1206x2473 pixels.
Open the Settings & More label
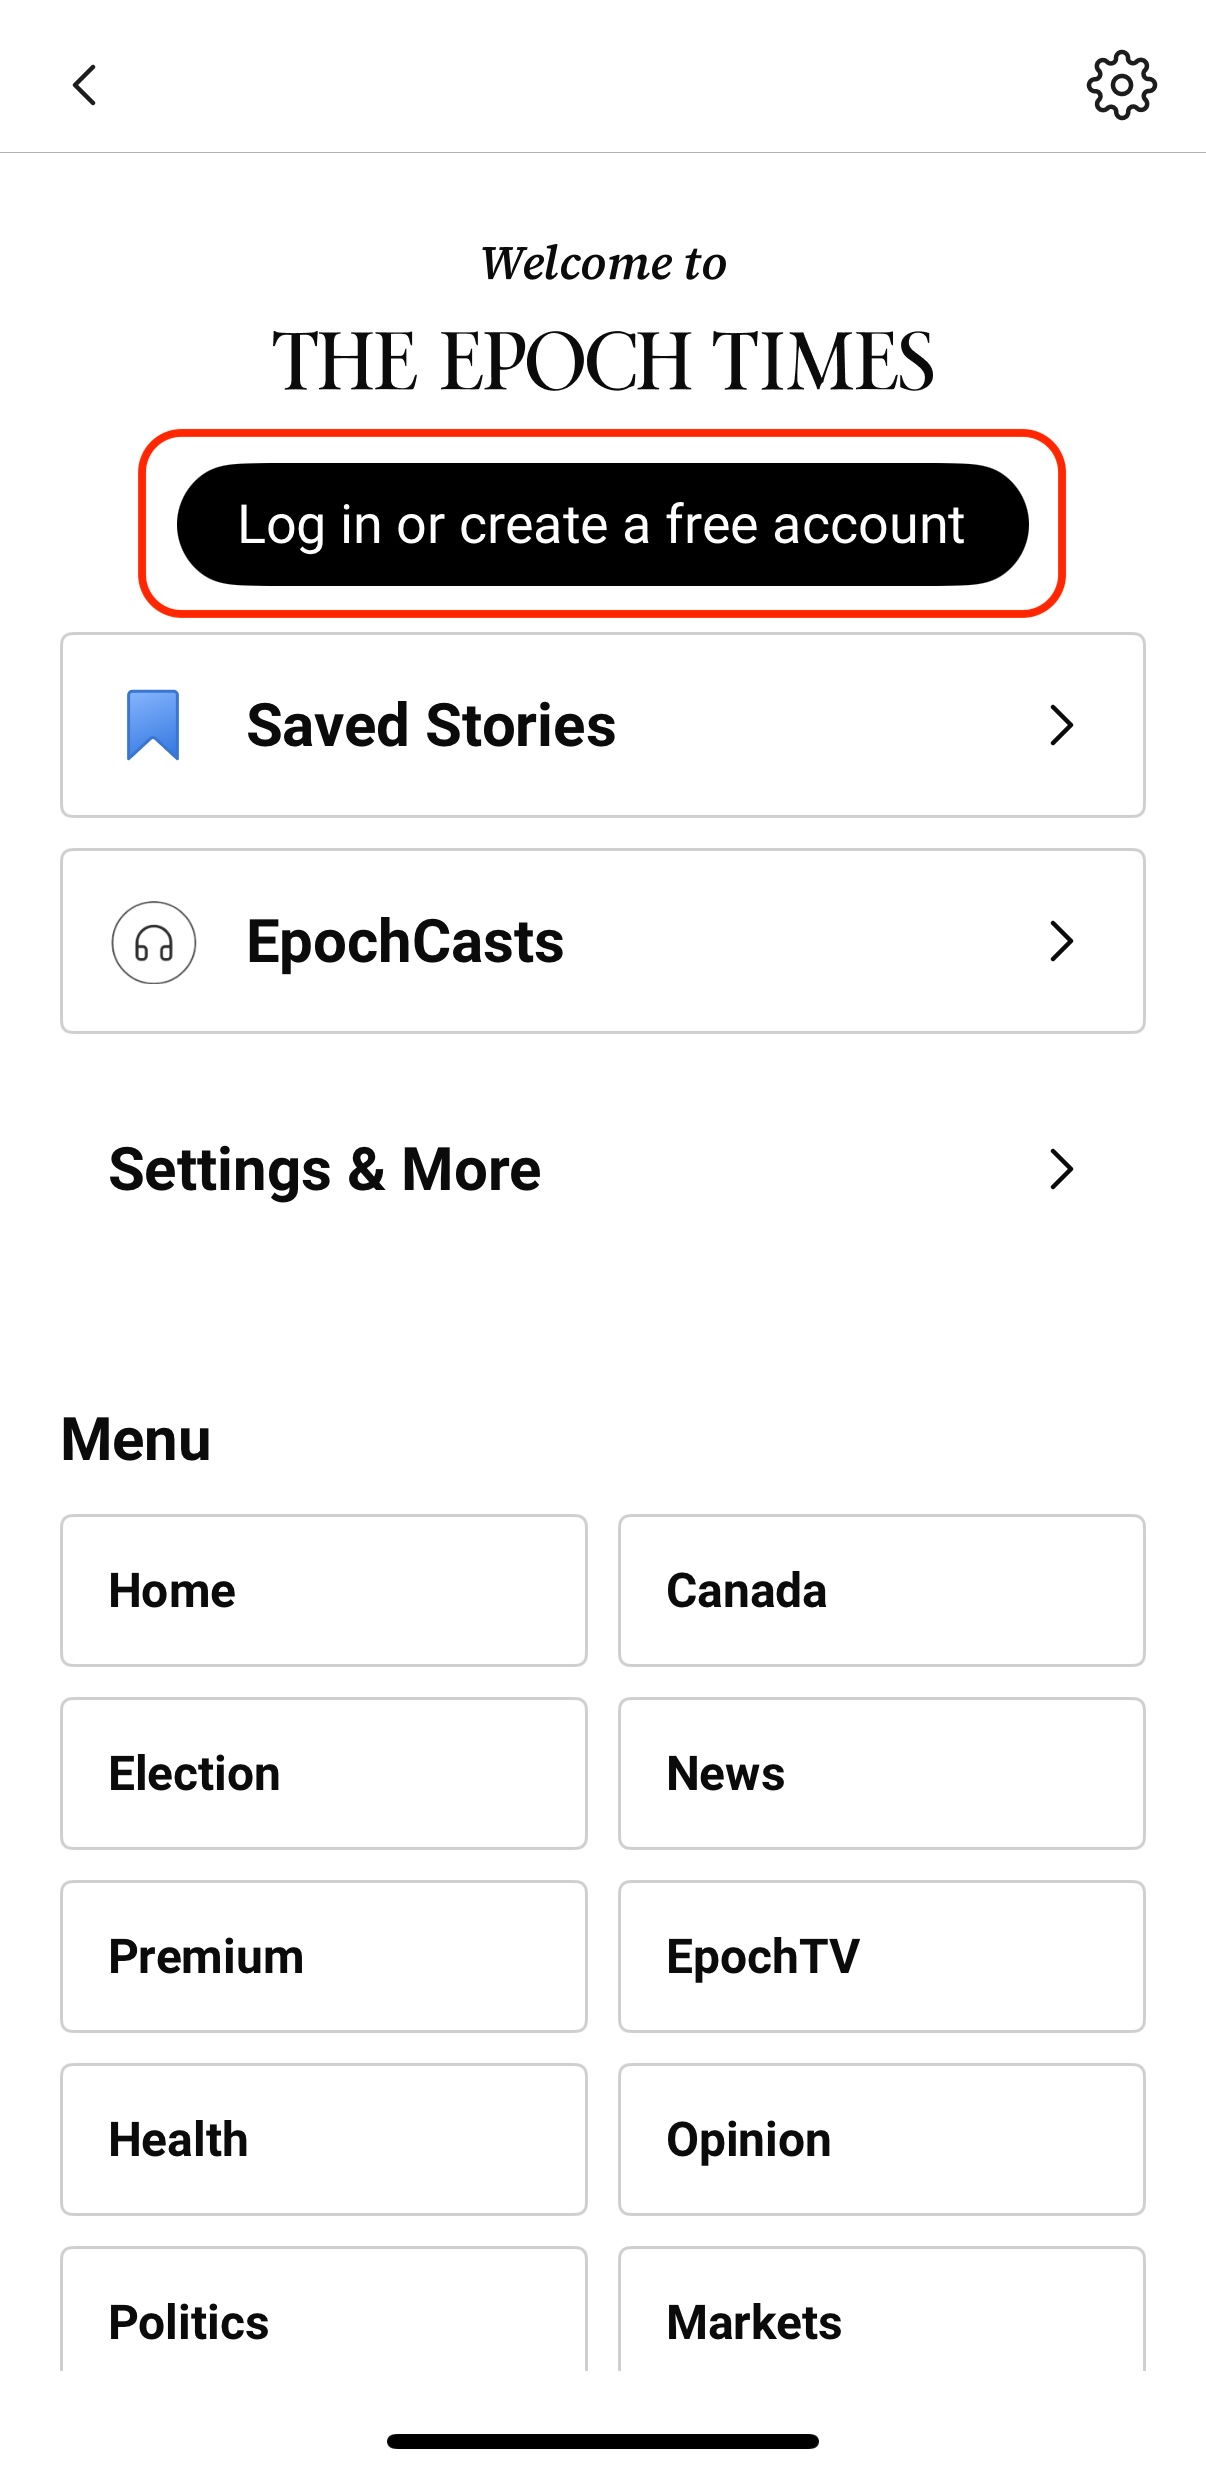click(x=325, y=1169)
